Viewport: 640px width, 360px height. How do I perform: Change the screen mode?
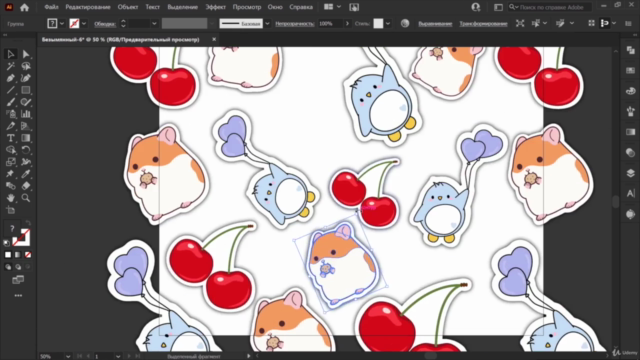(18, 280)
